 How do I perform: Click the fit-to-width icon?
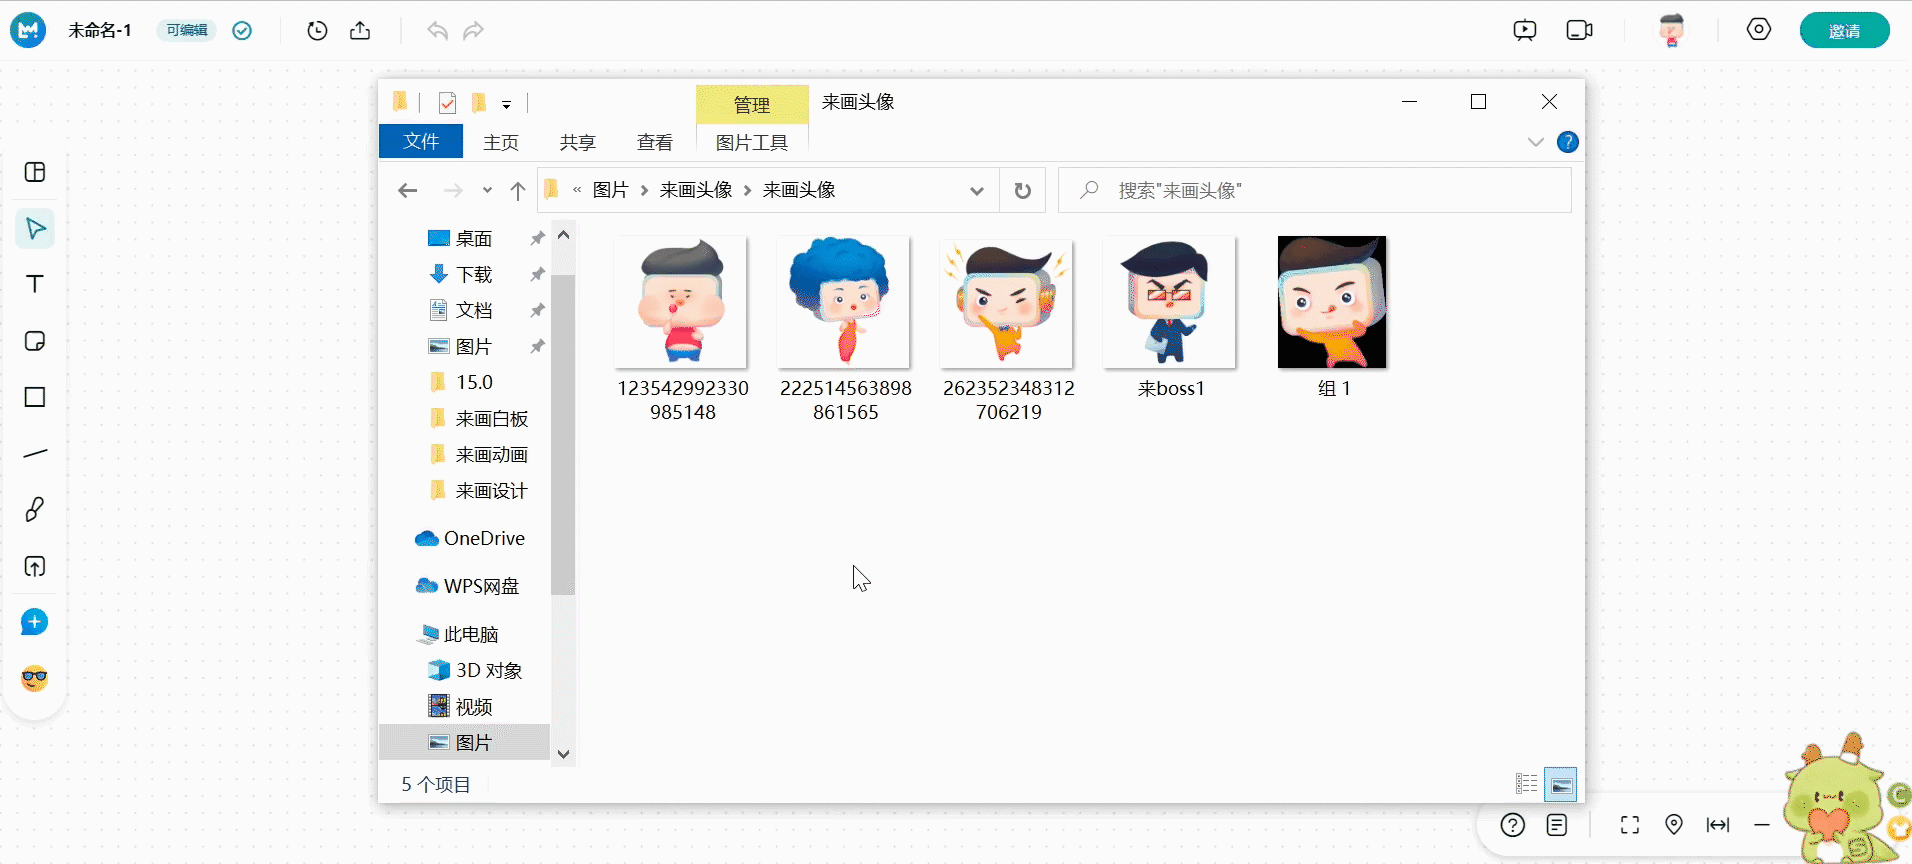1718,825
